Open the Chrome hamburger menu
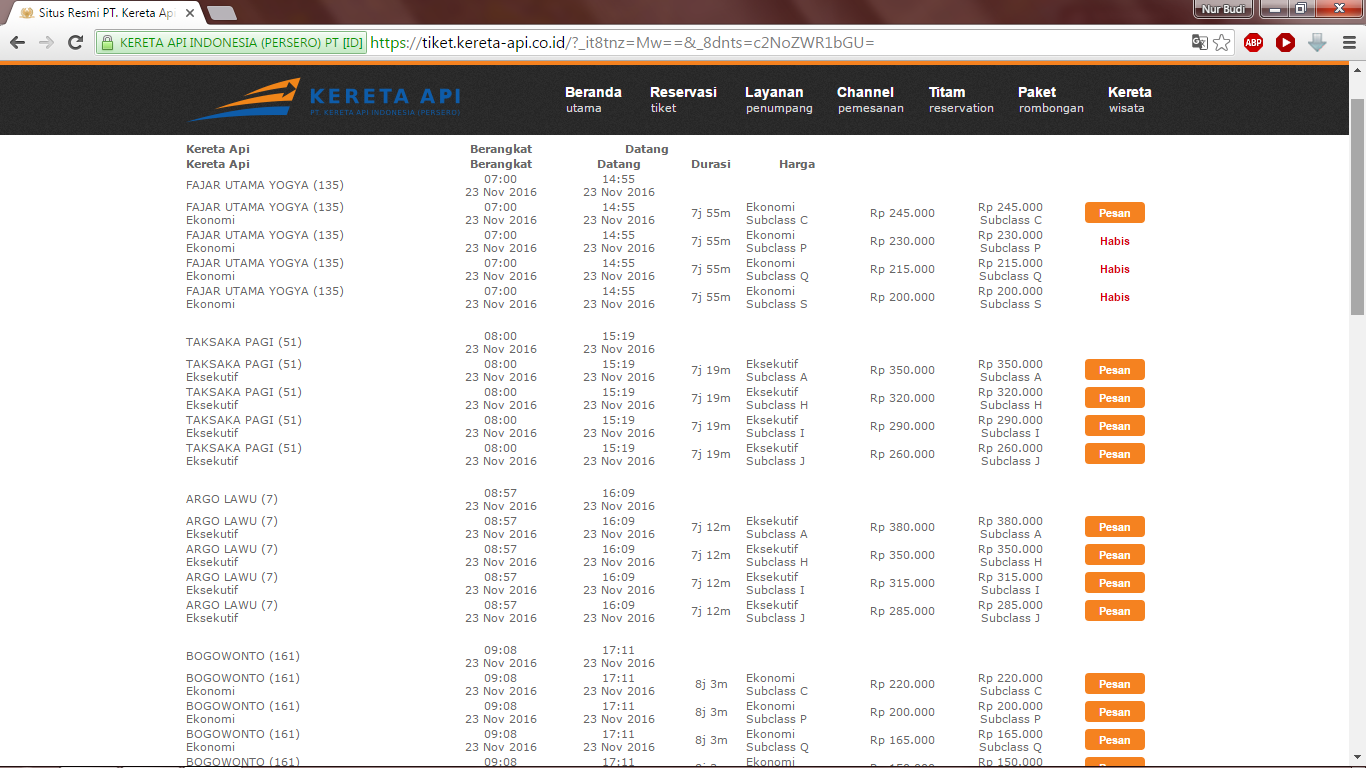1366x768 pixels. click(x=1349, y=42)
